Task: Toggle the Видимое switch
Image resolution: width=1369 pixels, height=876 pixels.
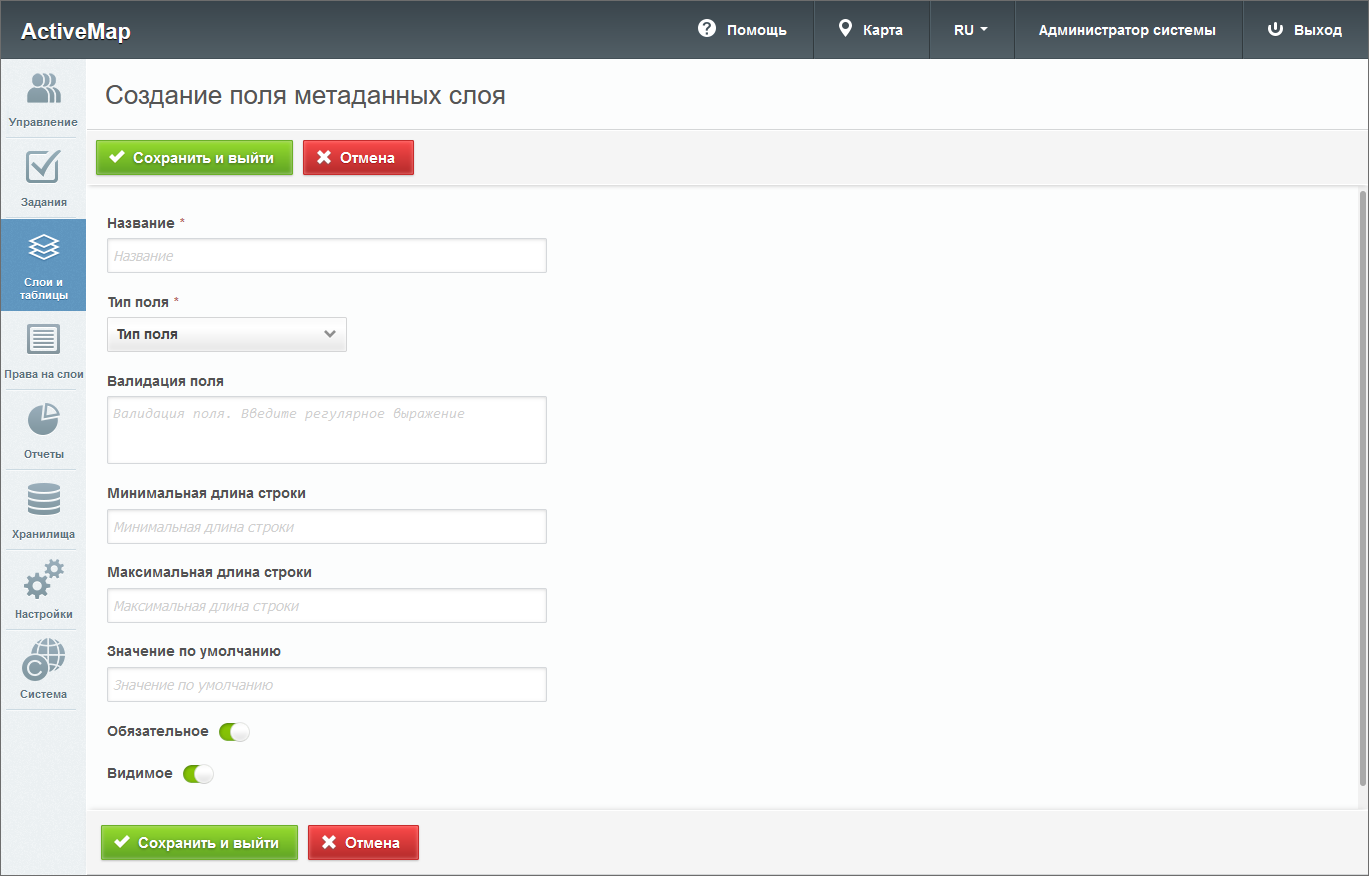Action: coord(198,774)
